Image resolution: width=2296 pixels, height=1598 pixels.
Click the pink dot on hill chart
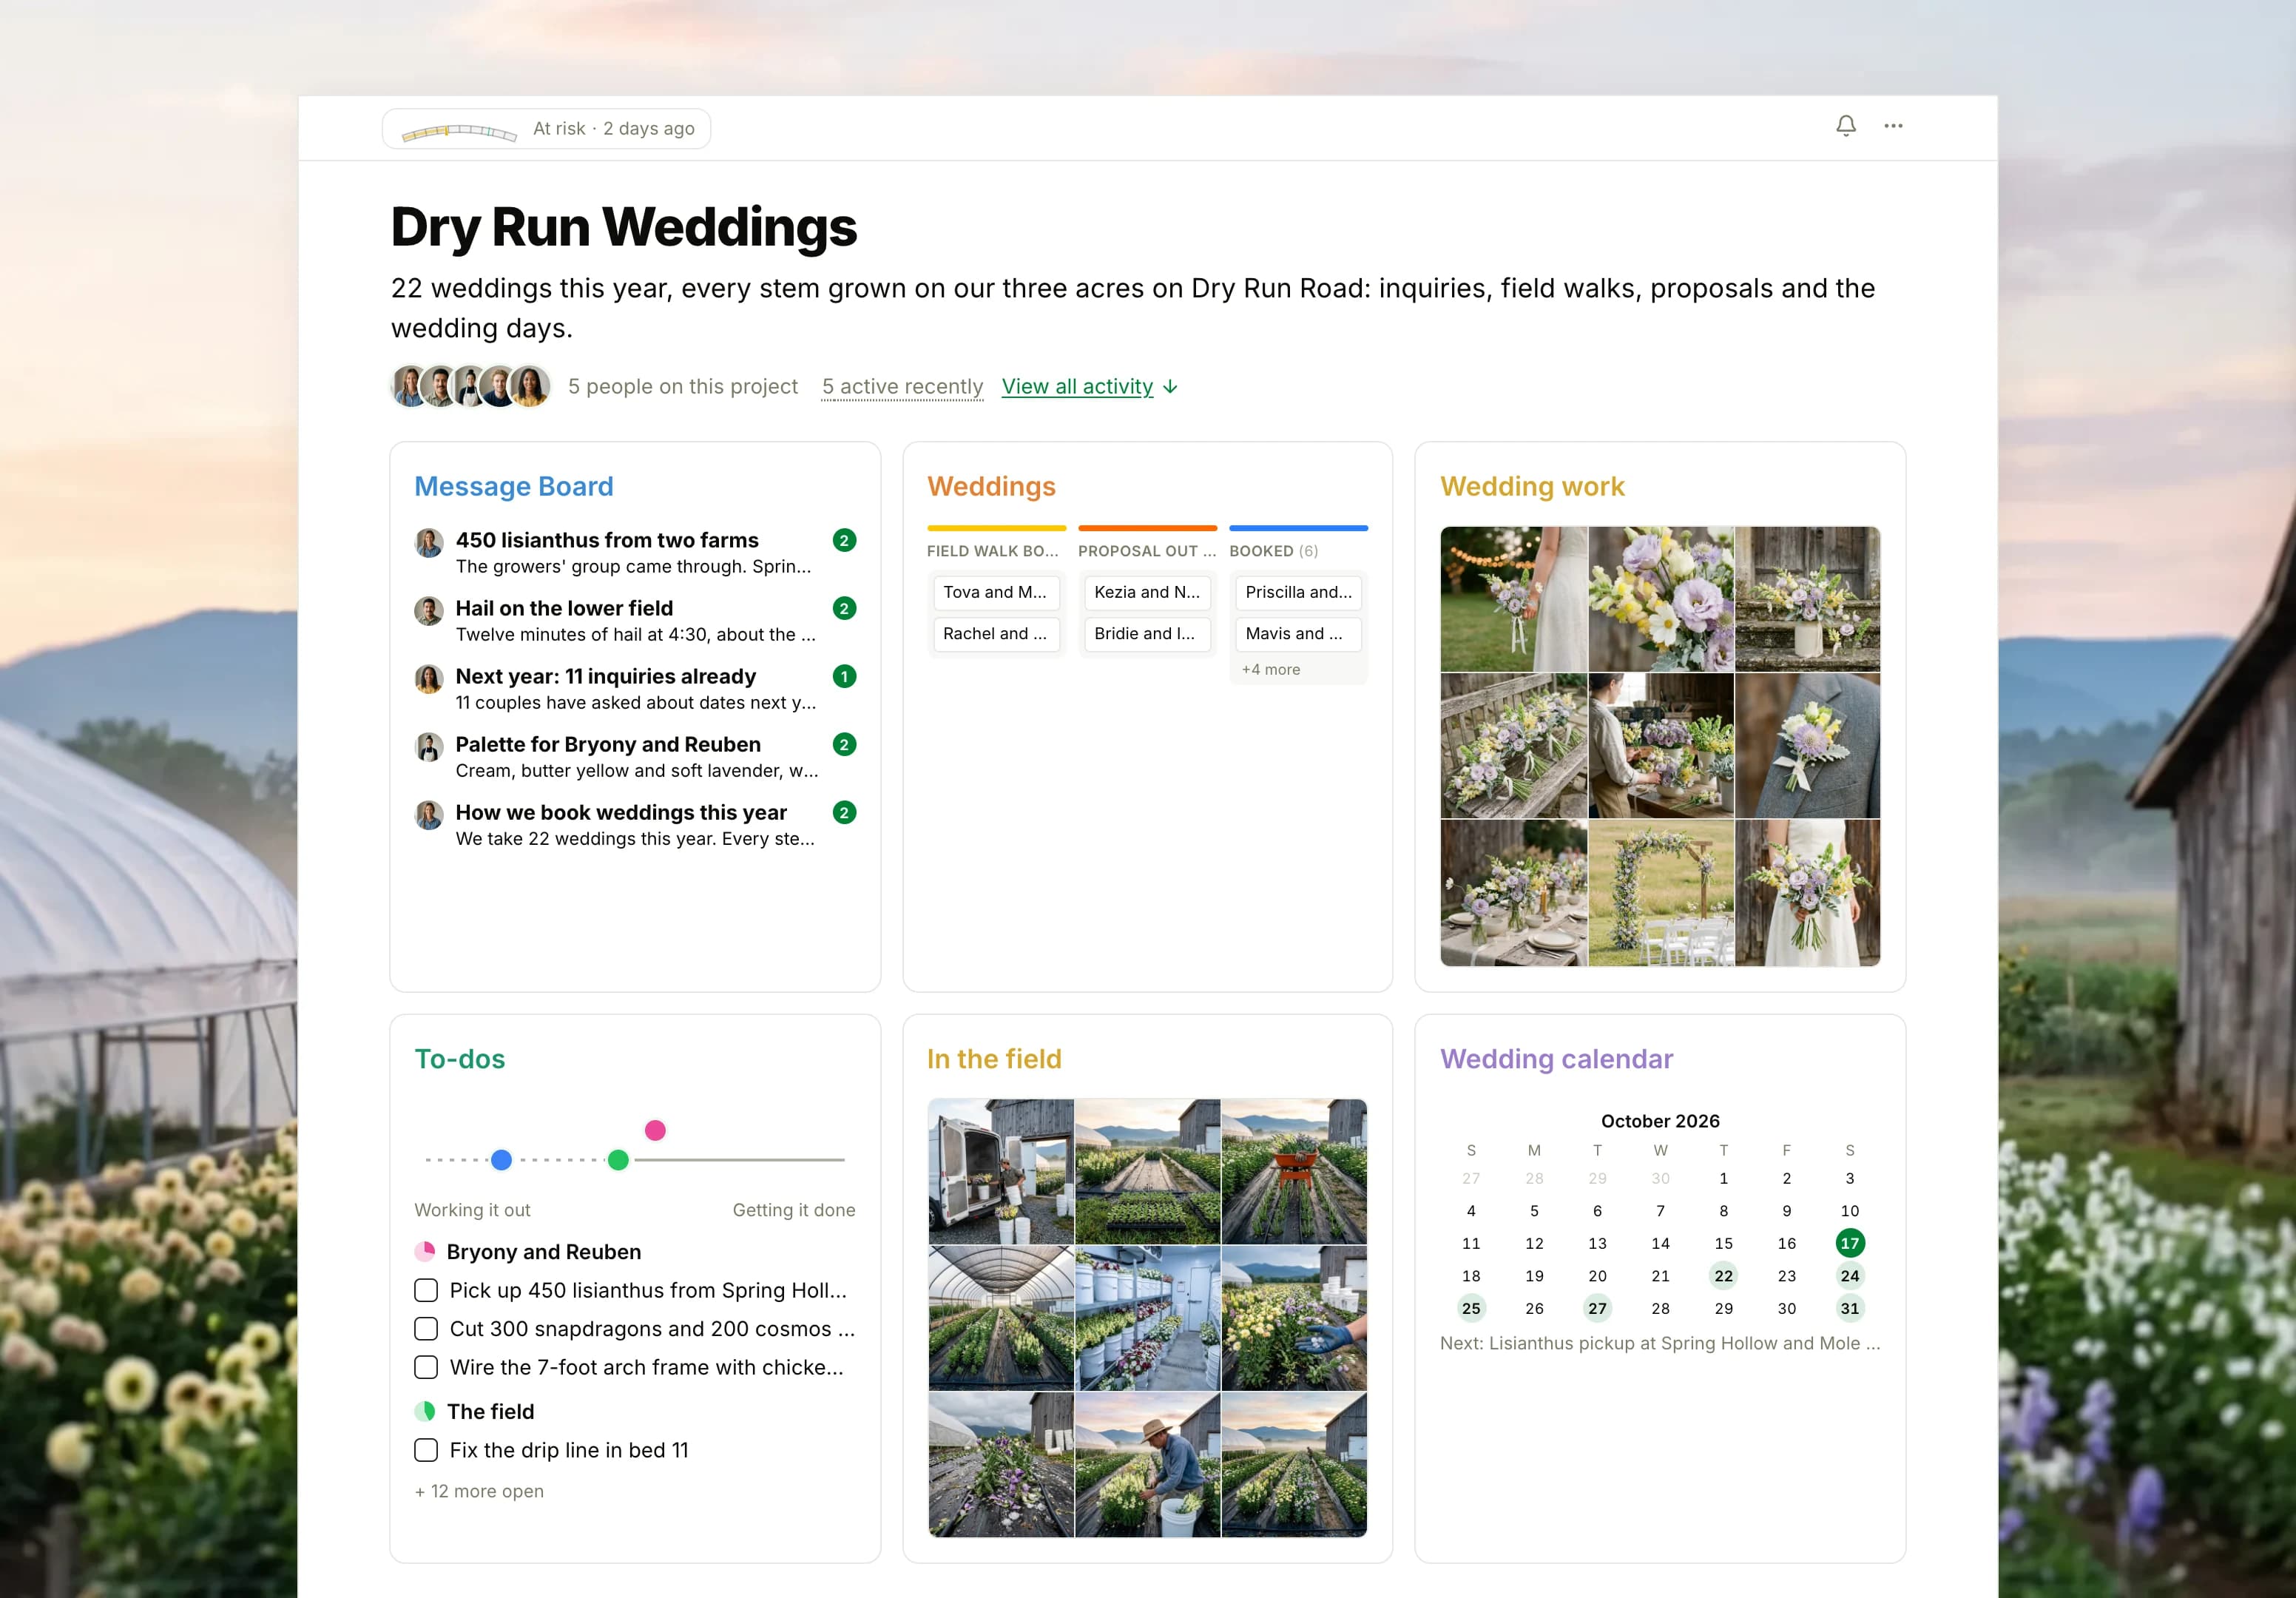tap(655, 1130)
